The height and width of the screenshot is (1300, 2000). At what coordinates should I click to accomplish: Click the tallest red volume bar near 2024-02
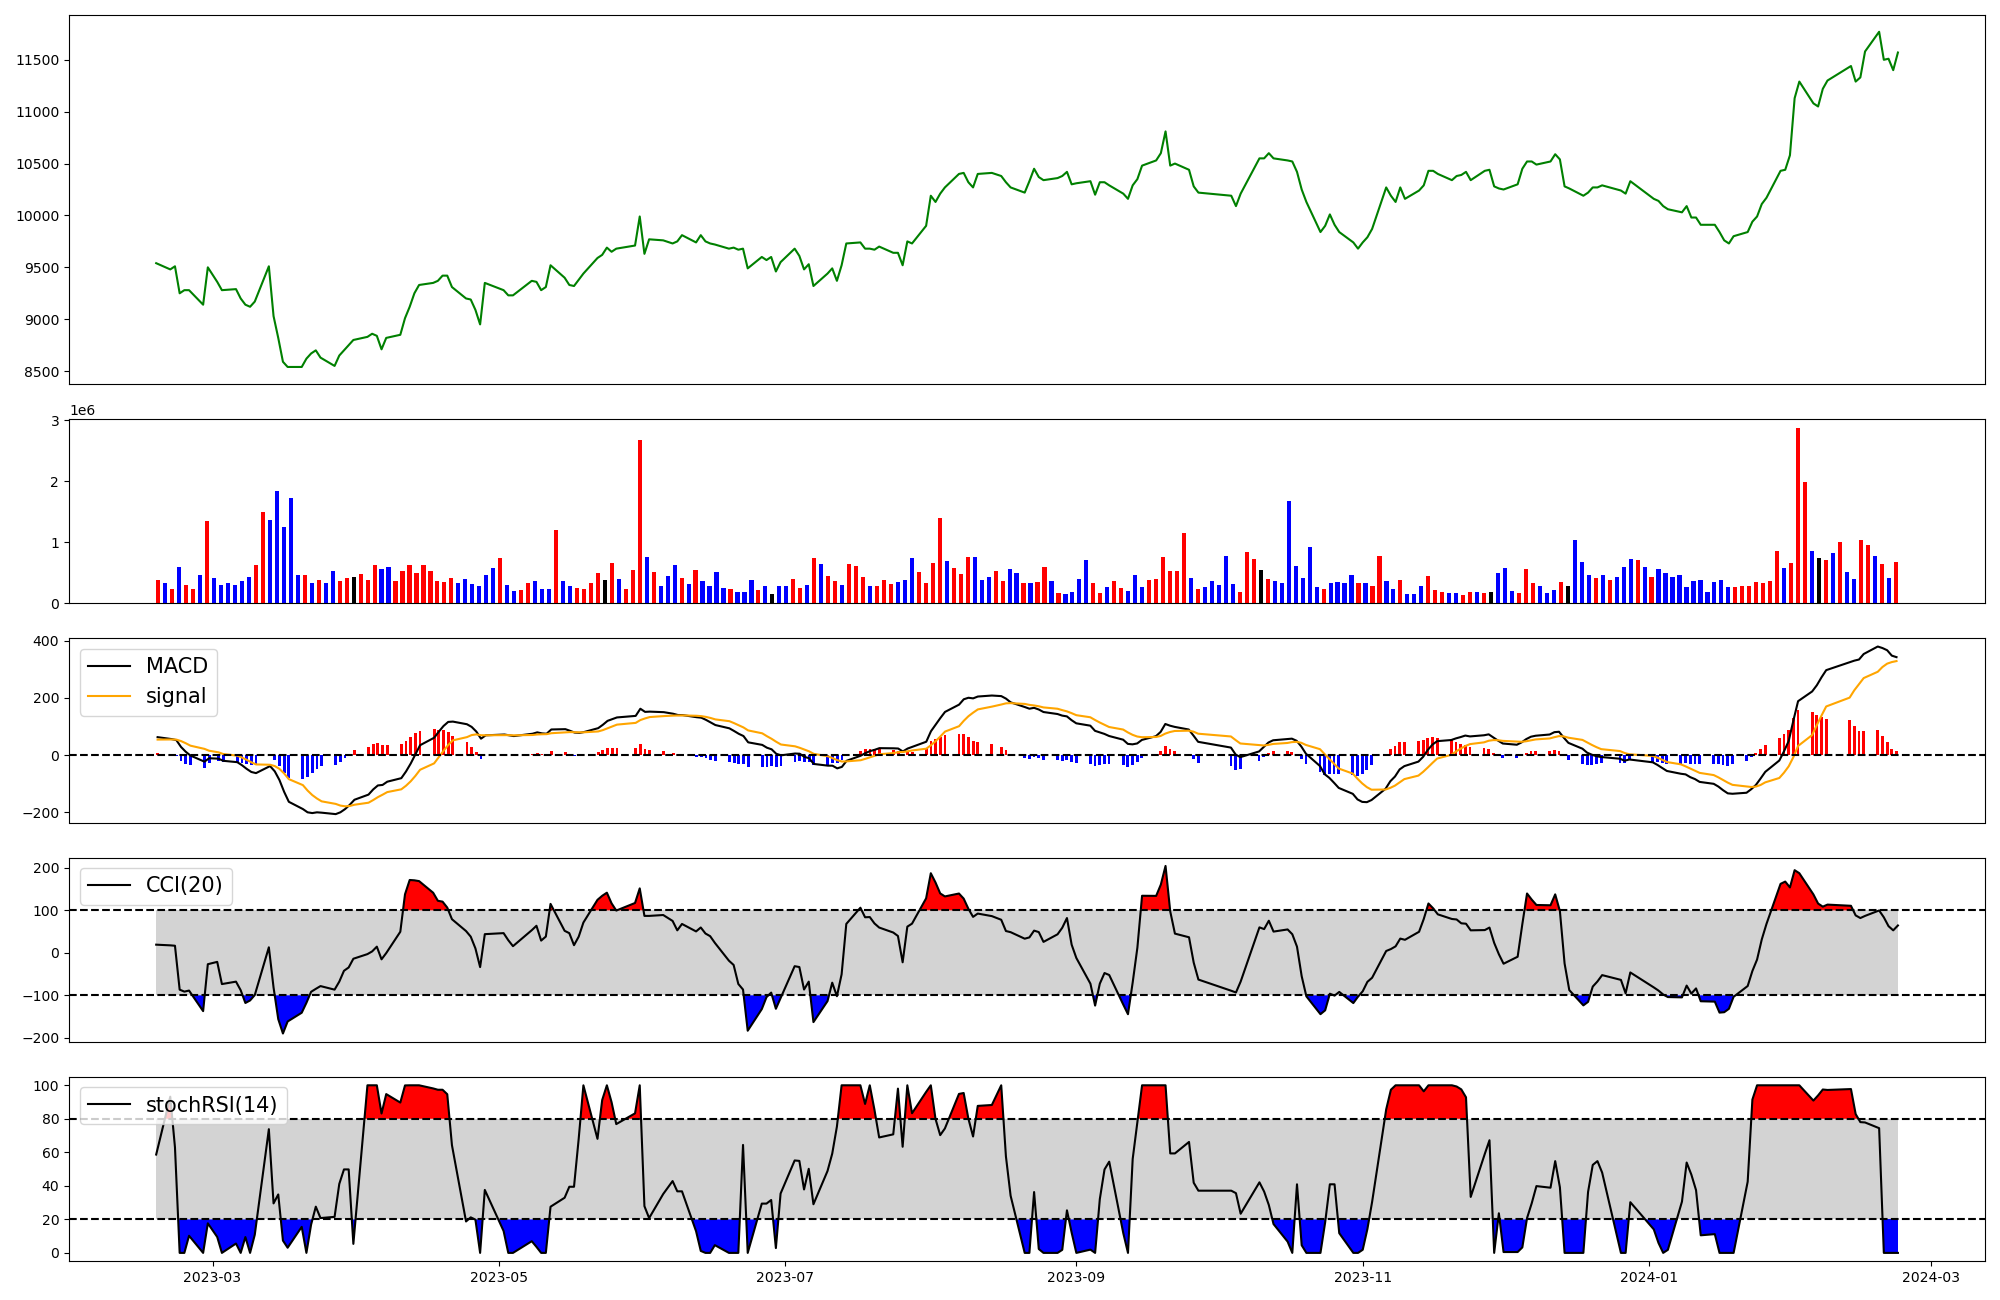[1798, 515]
